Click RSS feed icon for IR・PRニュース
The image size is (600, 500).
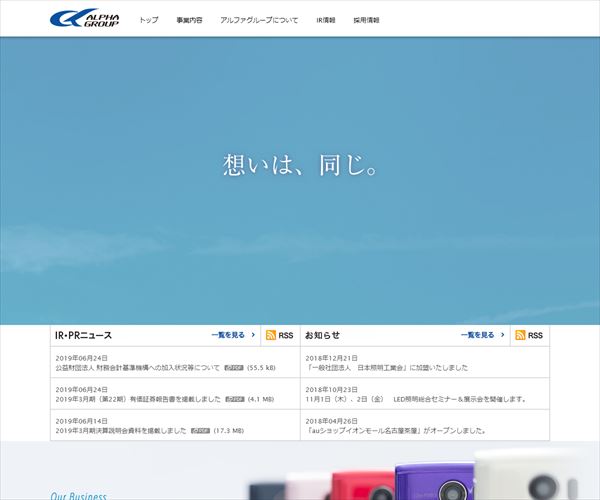271,335
